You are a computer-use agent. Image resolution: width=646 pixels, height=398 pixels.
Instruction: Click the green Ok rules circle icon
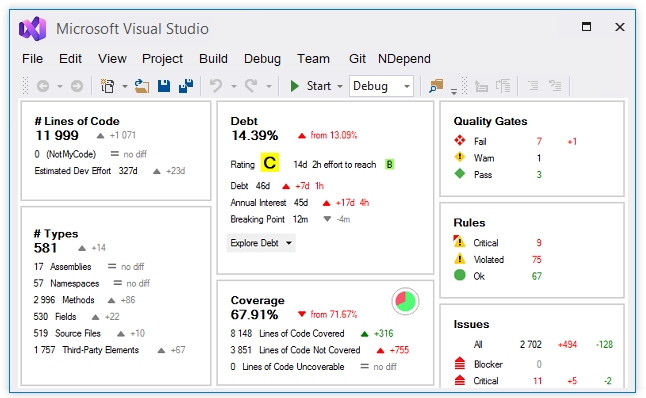[460, 275]
